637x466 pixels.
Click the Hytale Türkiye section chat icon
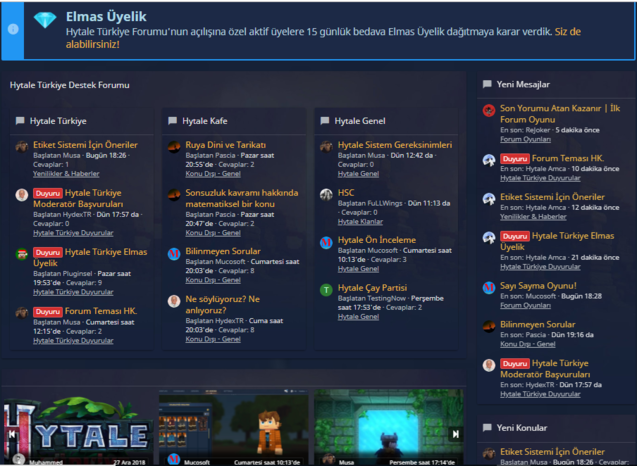20,121
